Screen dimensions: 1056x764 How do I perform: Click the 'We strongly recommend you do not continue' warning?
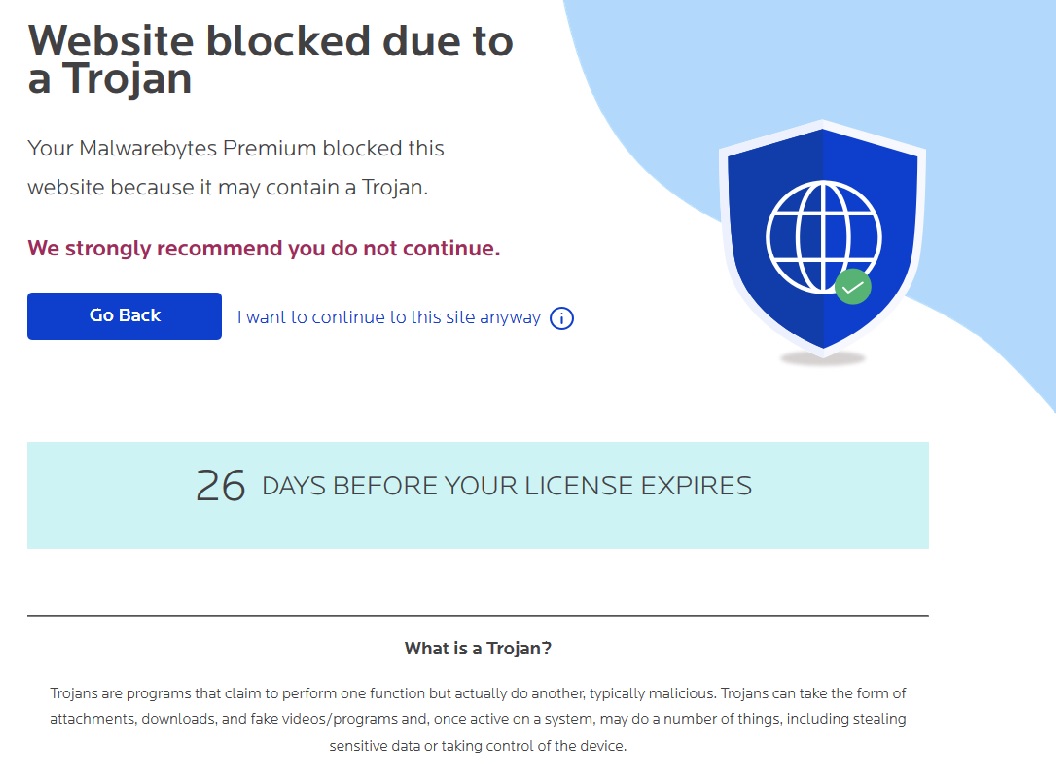pyautogui.click(x=263, y=248)
